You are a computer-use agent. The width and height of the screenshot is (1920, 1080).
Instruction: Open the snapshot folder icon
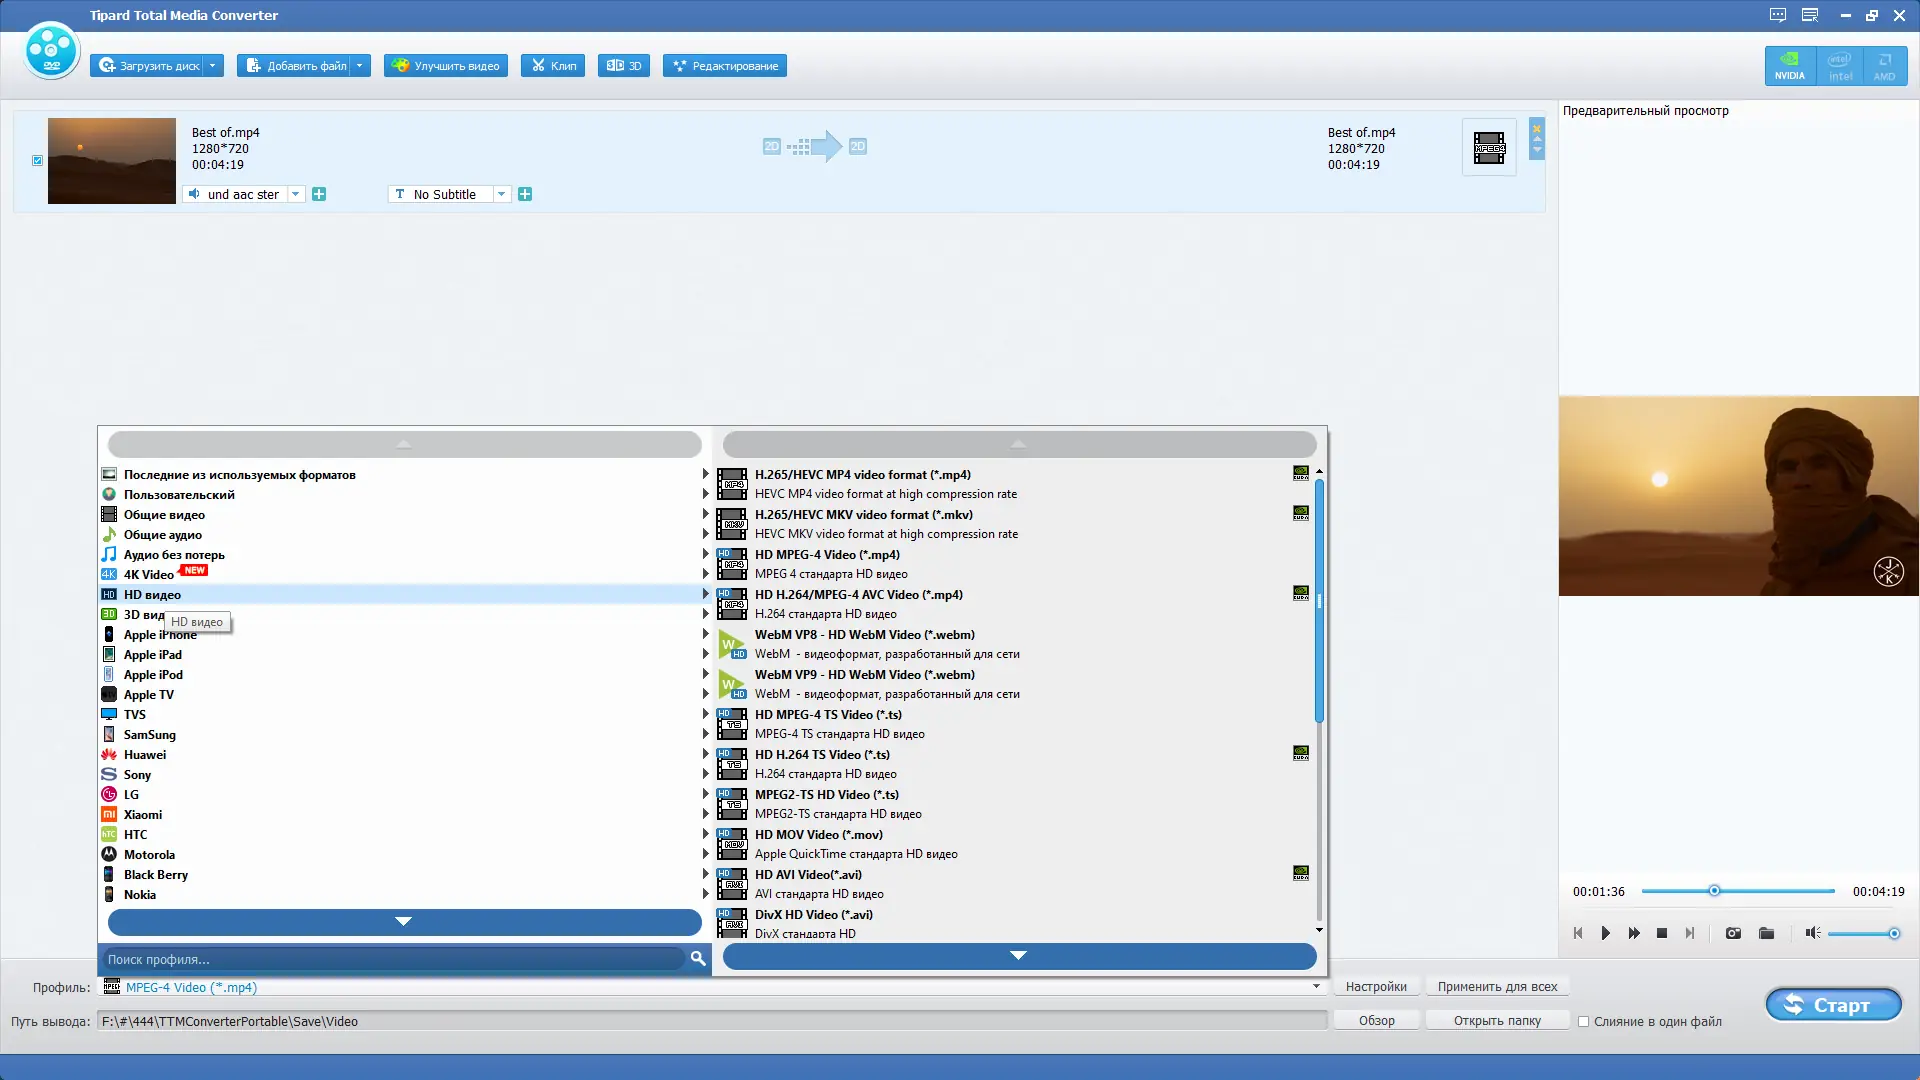tap(1765, 933)
